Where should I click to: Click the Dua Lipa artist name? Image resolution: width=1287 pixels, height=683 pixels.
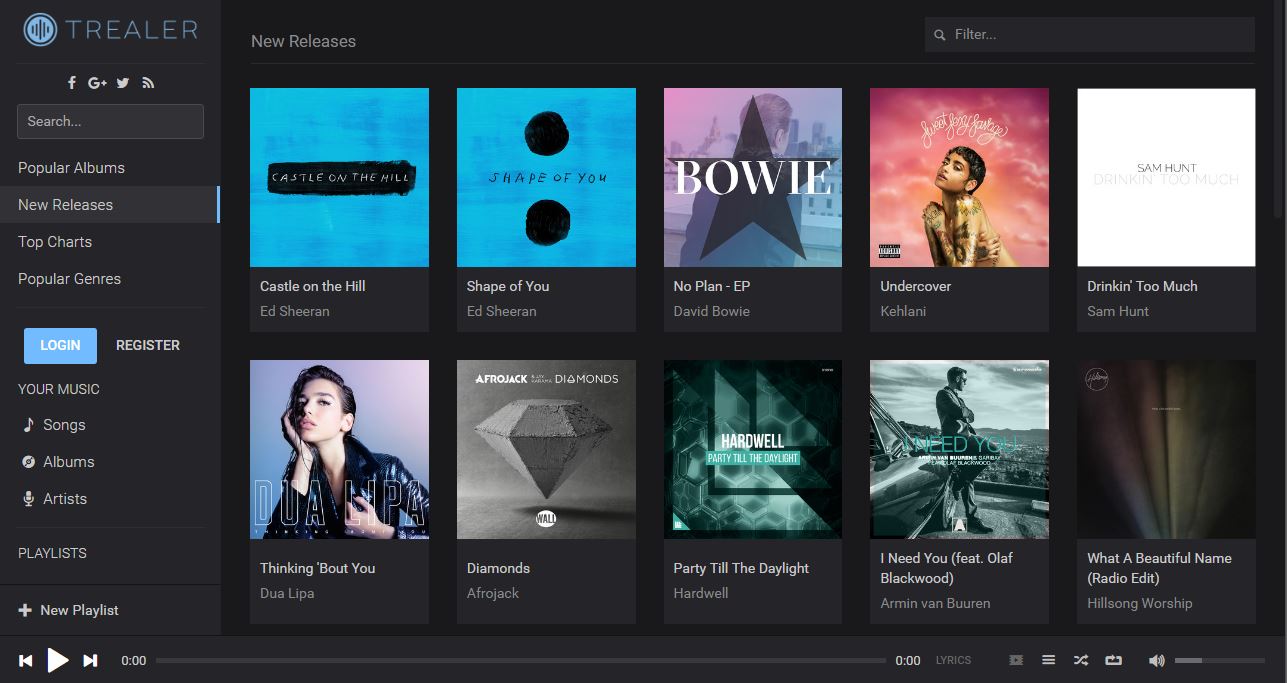tap(287, 593)
